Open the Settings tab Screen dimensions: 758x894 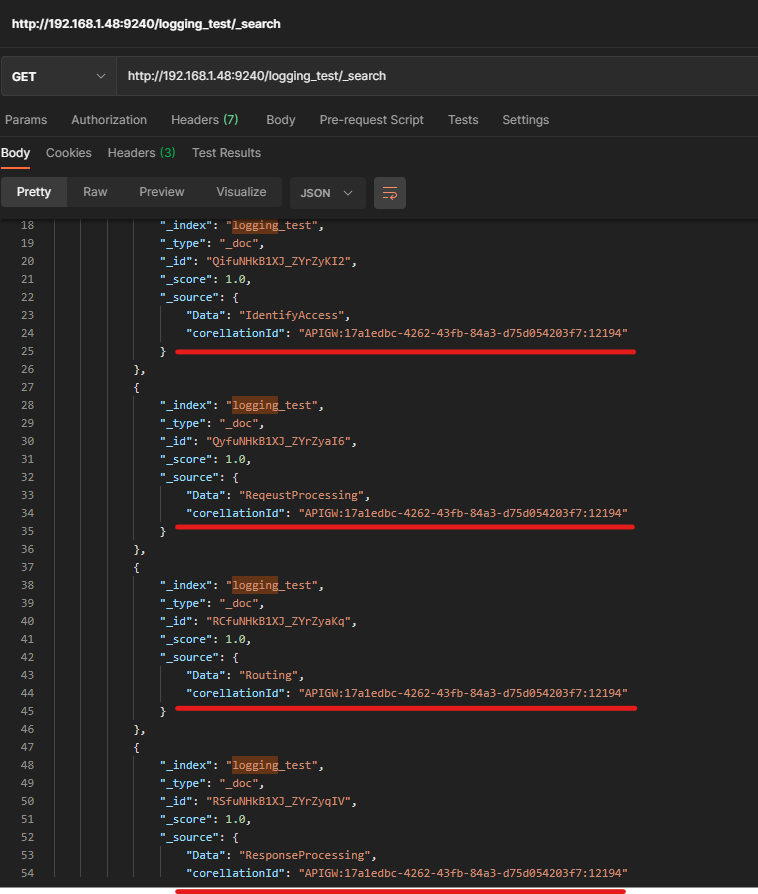coord(525,120)
